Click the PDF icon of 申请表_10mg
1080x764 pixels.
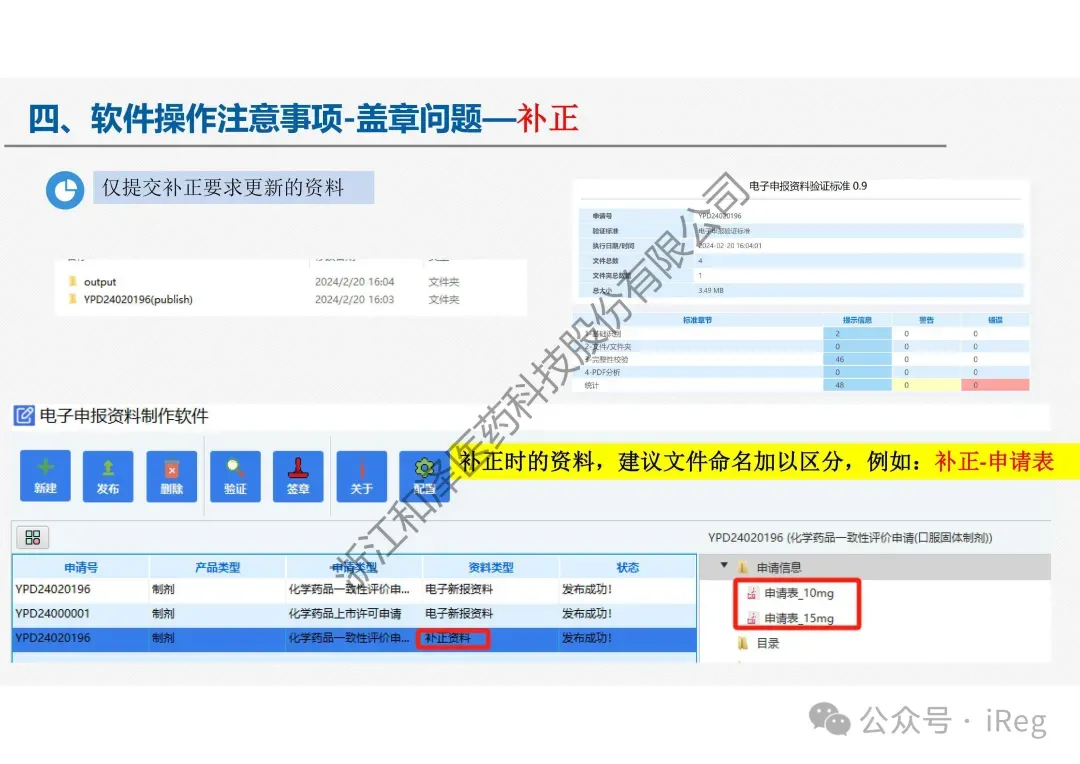(752, 593)
